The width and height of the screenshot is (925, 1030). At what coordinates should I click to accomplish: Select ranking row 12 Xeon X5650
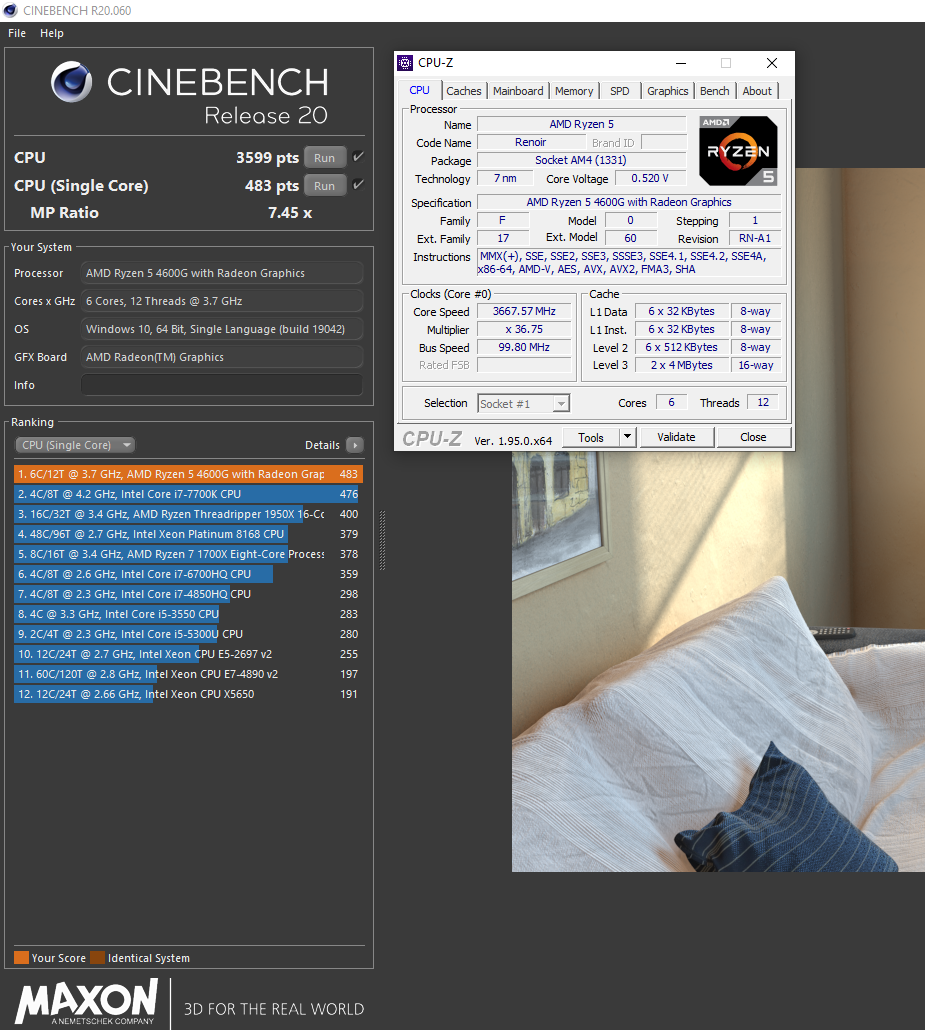188,694
